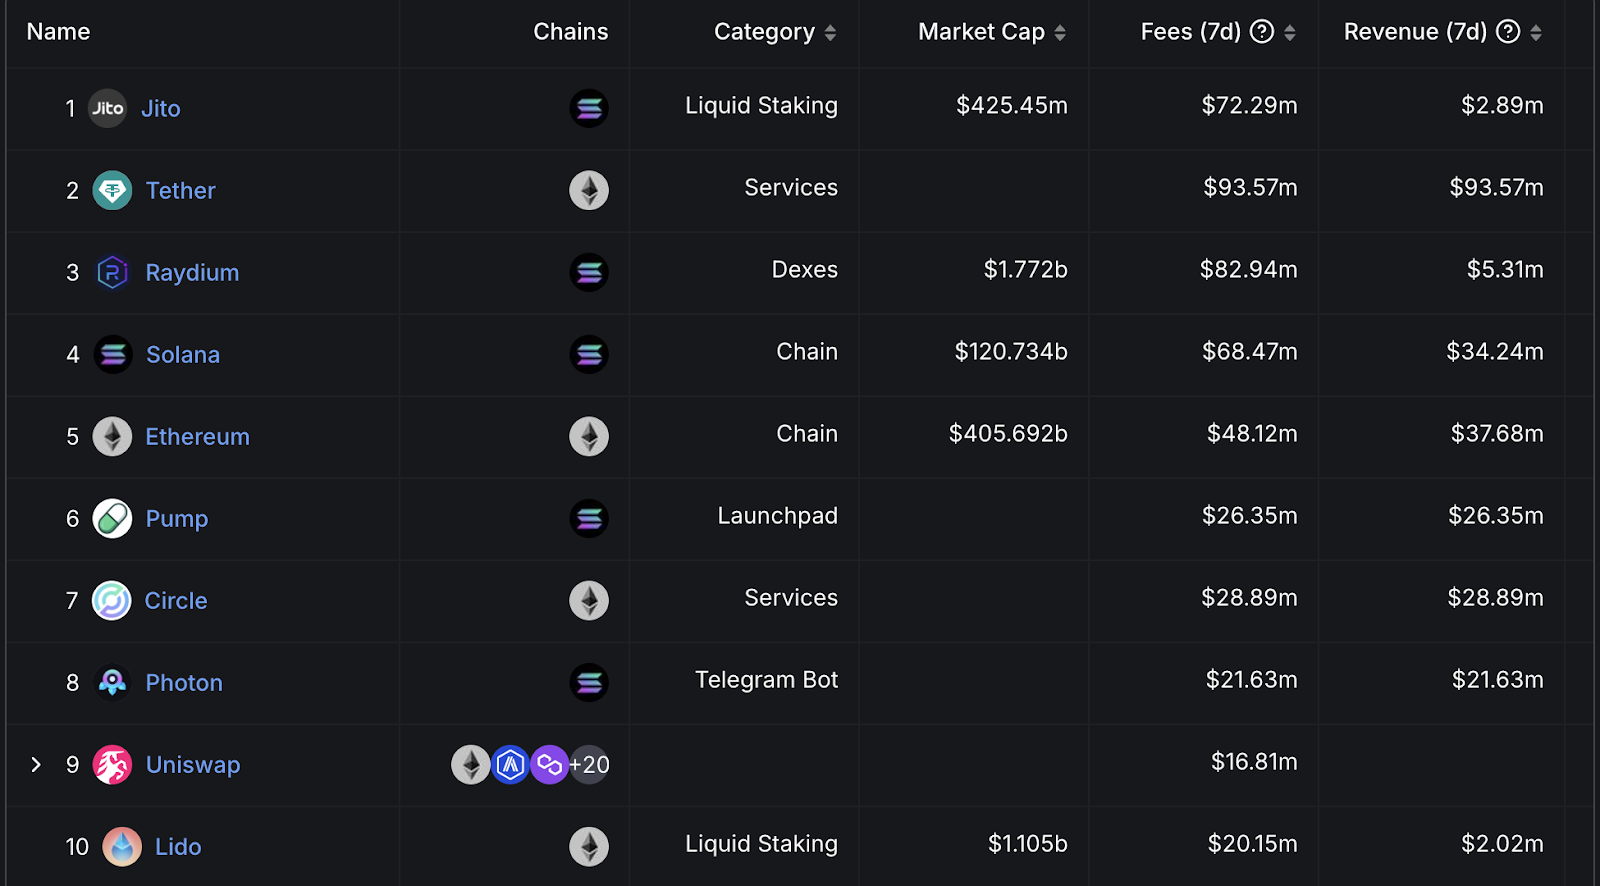Viewport: 1600px width, 886px height.
Task: Sort by Category using sort arrows
Action: [830, 33]
